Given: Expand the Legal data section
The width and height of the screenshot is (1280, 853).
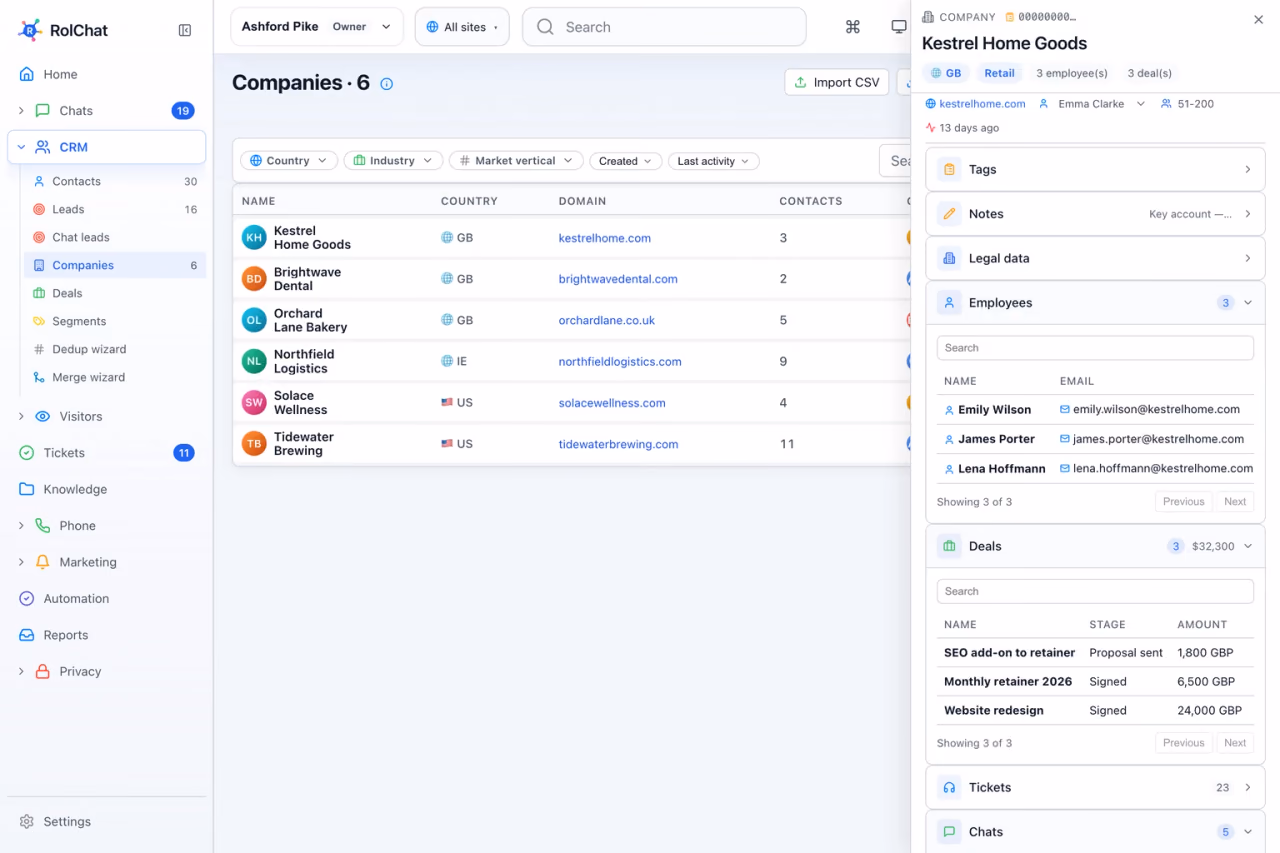Looking at the screenshot, I should 1096,258.
